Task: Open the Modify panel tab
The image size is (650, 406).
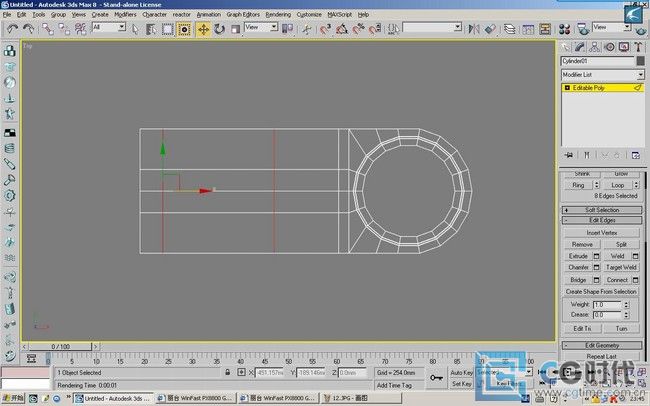Action: point(580,47)
